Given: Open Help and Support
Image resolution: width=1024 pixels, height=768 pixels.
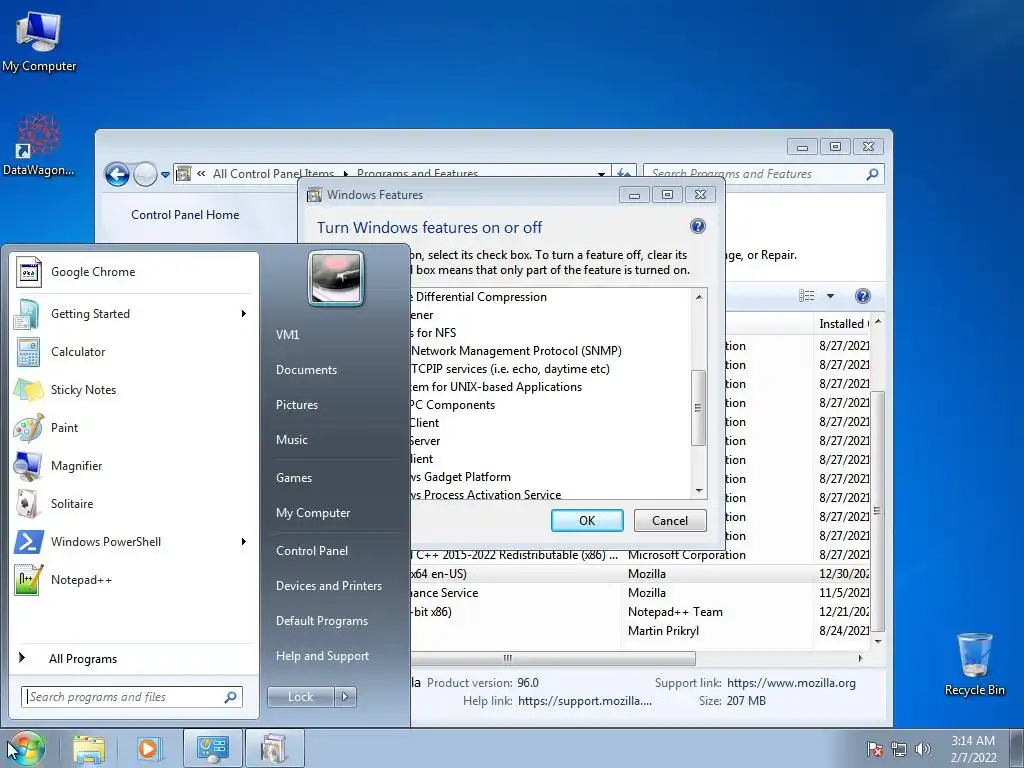Looking at the screenshot, I should pos(322,656).
